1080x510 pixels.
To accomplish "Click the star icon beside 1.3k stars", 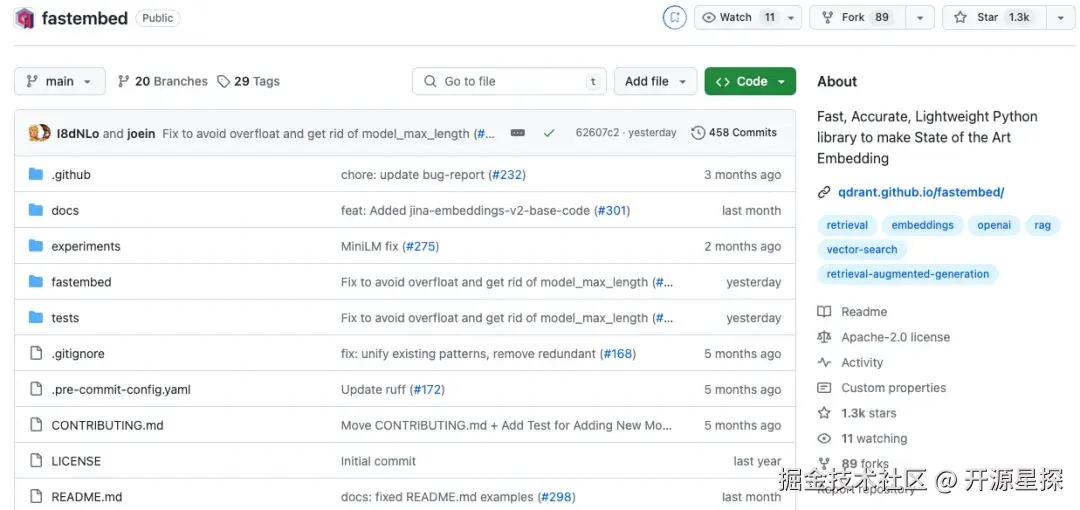I will [x=824, y=413].
